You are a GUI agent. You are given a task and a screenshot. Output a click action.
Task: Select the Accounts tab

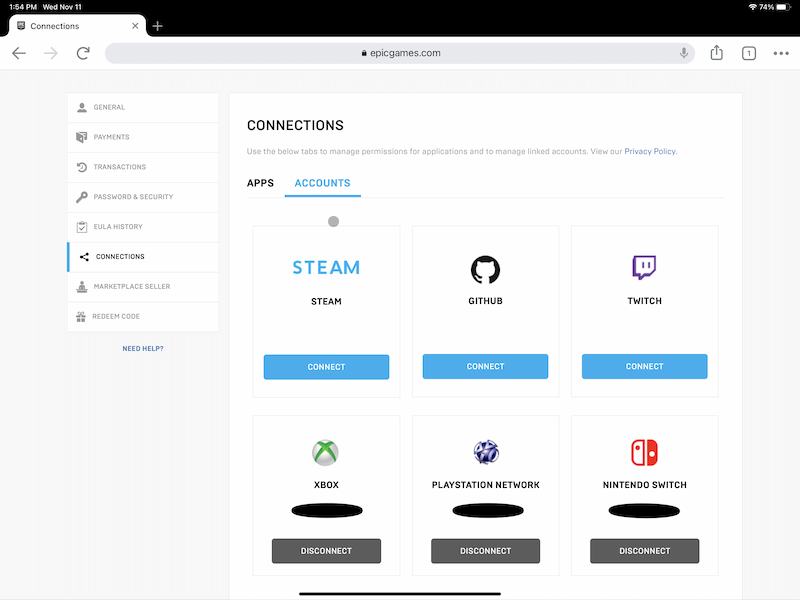pyautogui.click(x=322, y=183)
